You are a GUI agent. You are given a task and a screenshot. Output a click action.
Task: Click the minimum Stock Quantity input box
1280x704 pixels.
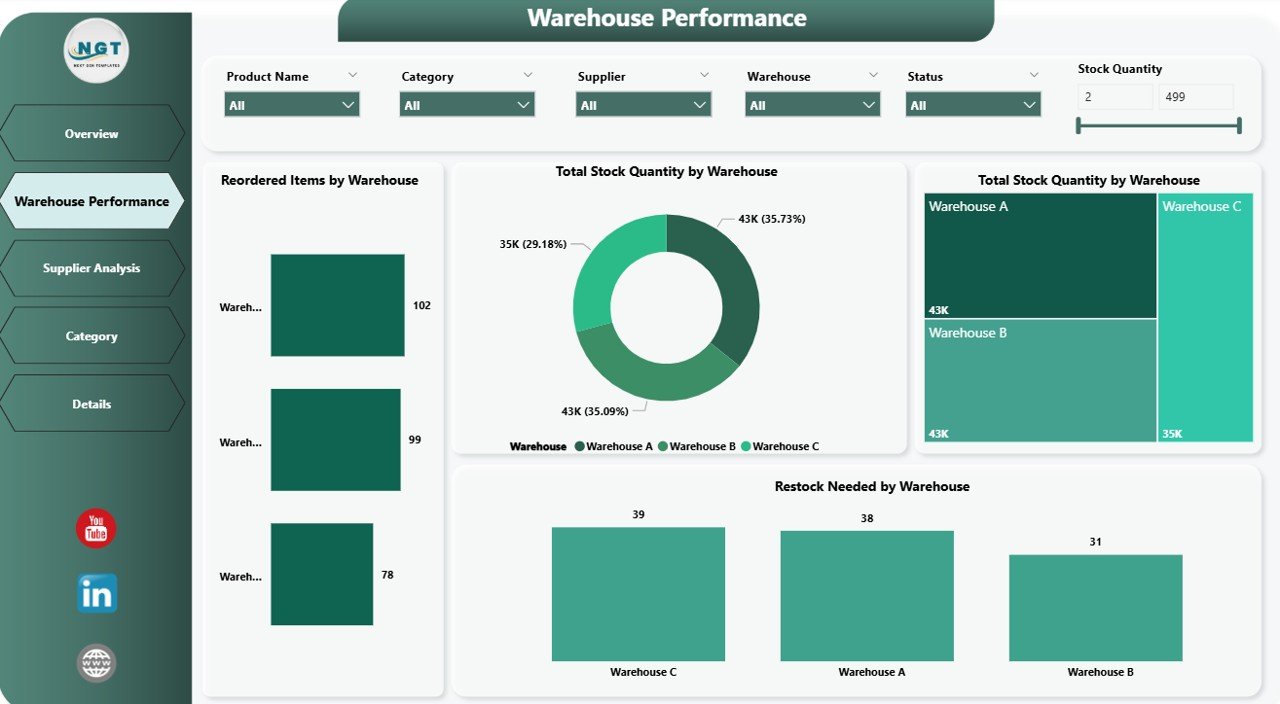[1115, 97]
